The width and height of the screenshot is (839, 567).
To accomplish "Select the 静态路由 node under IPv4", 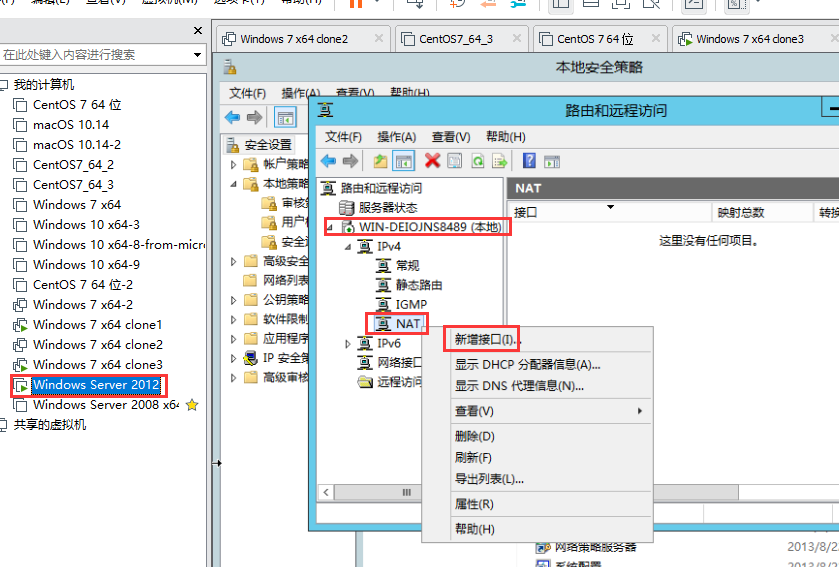I will [x=419, y=285].
